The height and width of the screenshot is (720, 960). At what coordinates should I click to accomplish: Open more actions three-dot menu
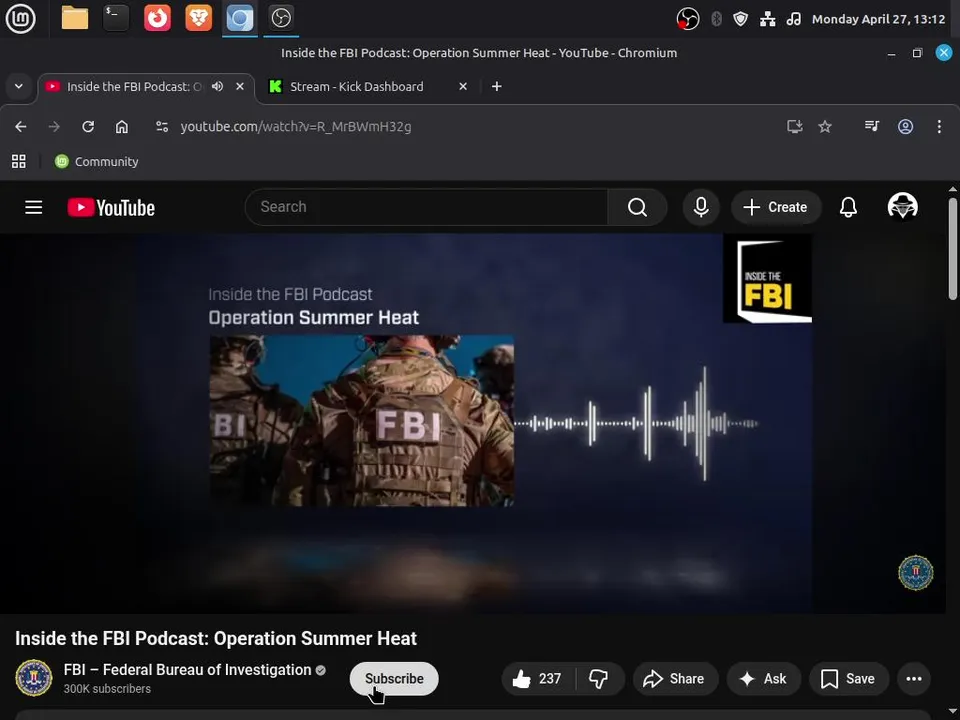pyautogui.click(x=913, y=678)
